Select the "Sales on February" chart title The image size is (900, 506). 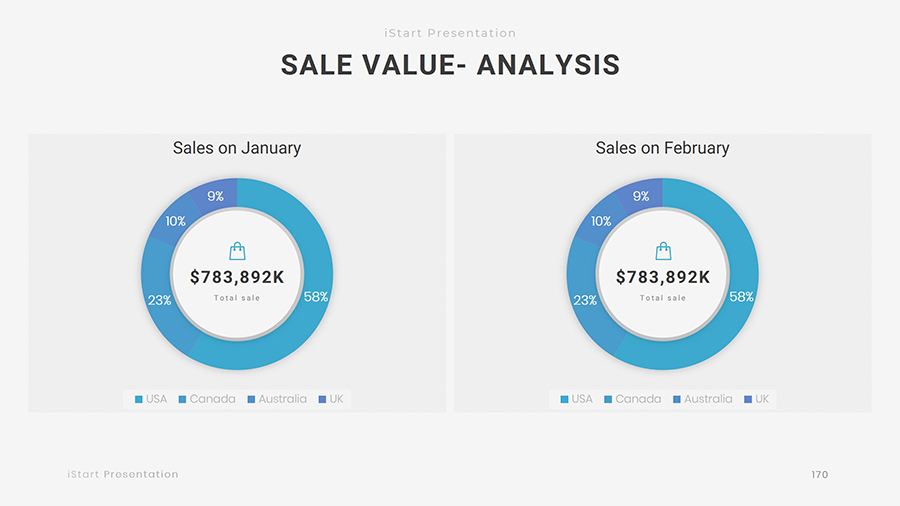point(662,148)
